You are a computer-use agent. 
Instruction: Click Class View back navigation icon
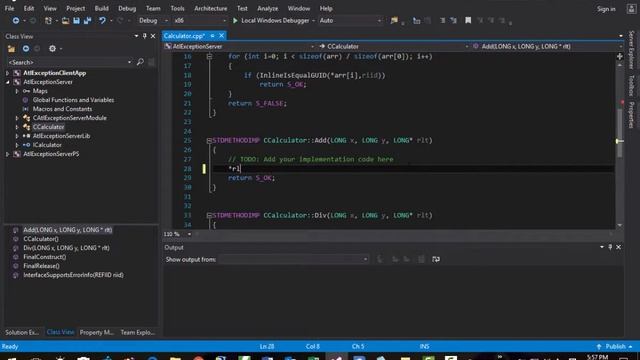(26, 49)
